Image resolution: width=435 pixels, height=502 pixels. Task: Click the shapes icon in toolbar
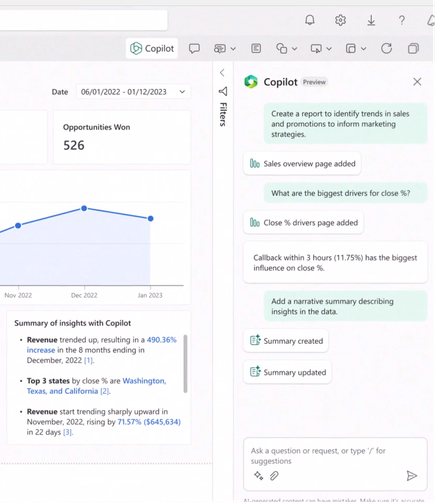click(x=282, y=49)
